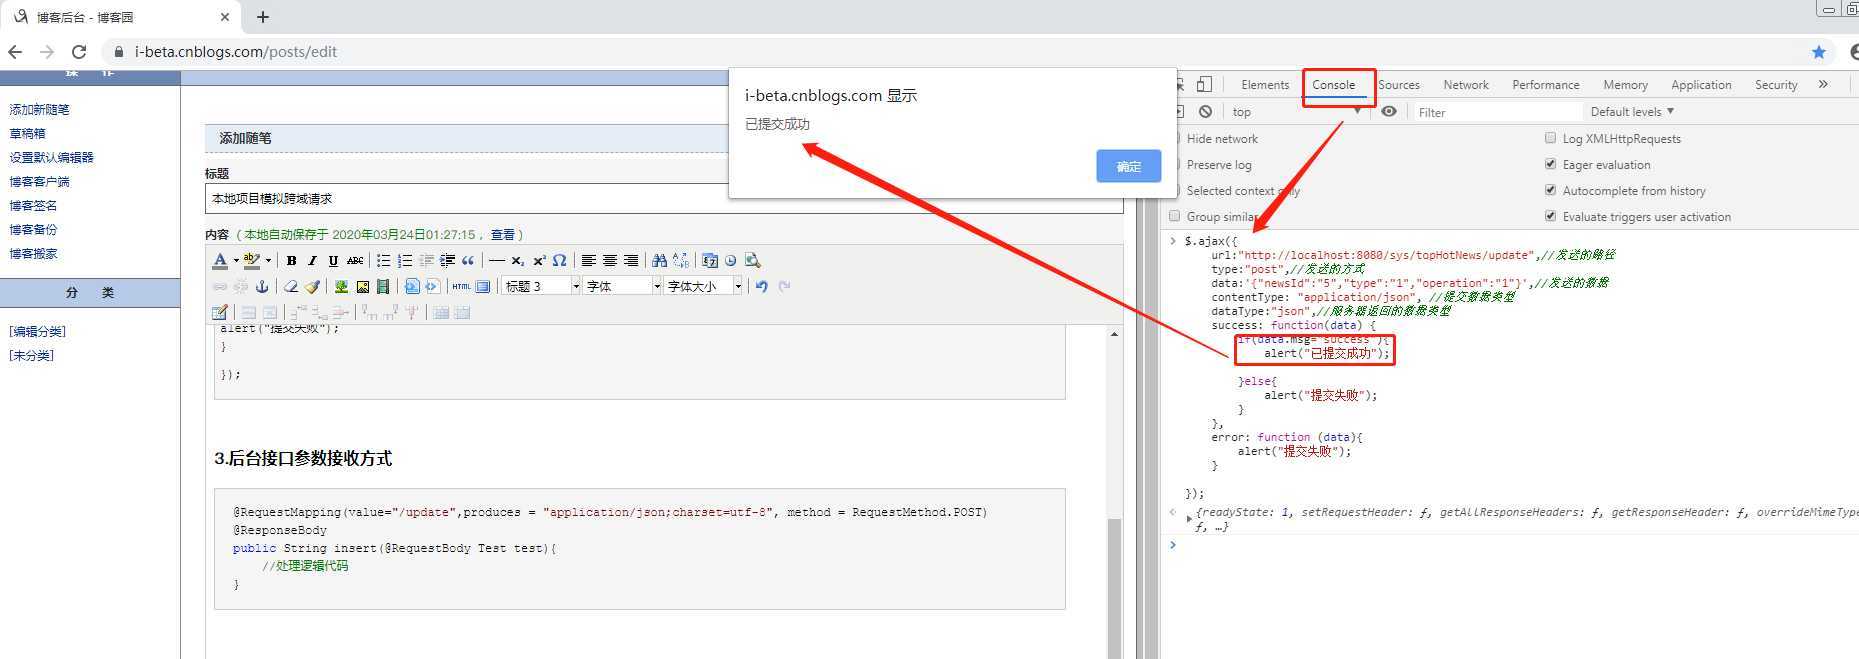This screenshot has width=1859, height=659.
Task: Click the undo arrow in the editor
Action: [762, 286]
